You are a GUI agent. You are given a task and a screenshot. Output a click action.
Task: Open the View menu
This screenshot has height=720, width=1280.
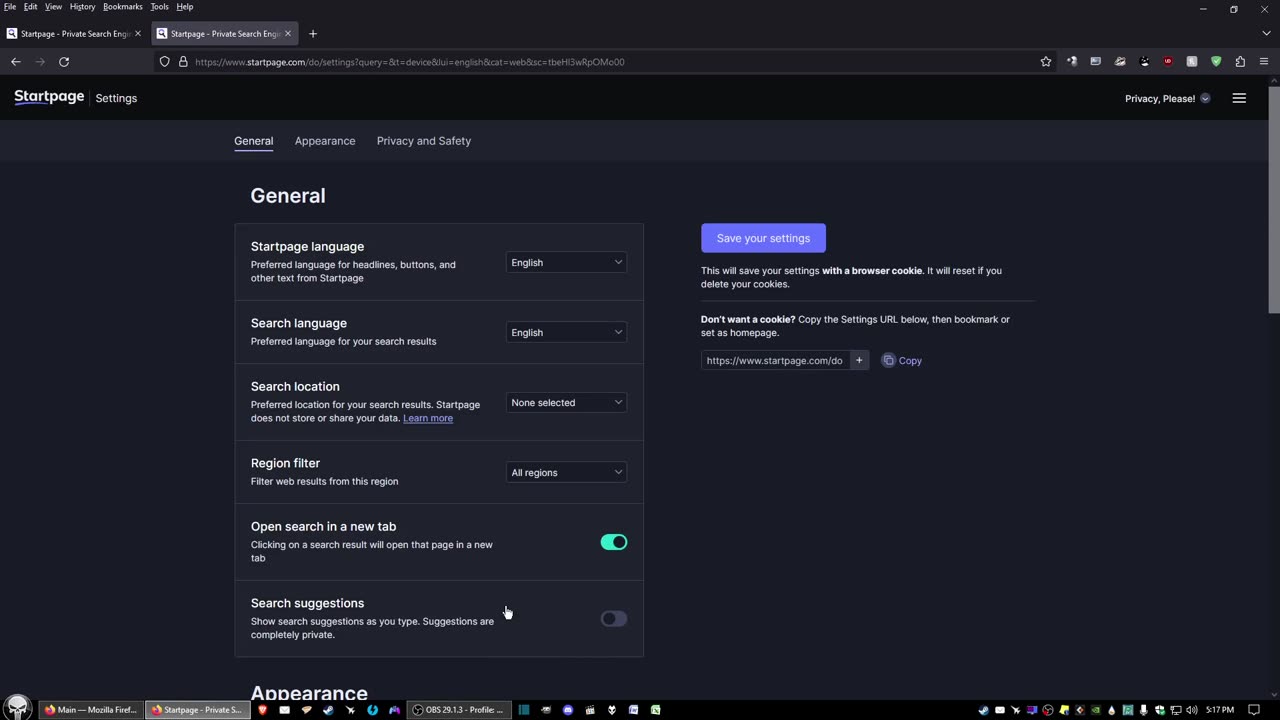53,7
